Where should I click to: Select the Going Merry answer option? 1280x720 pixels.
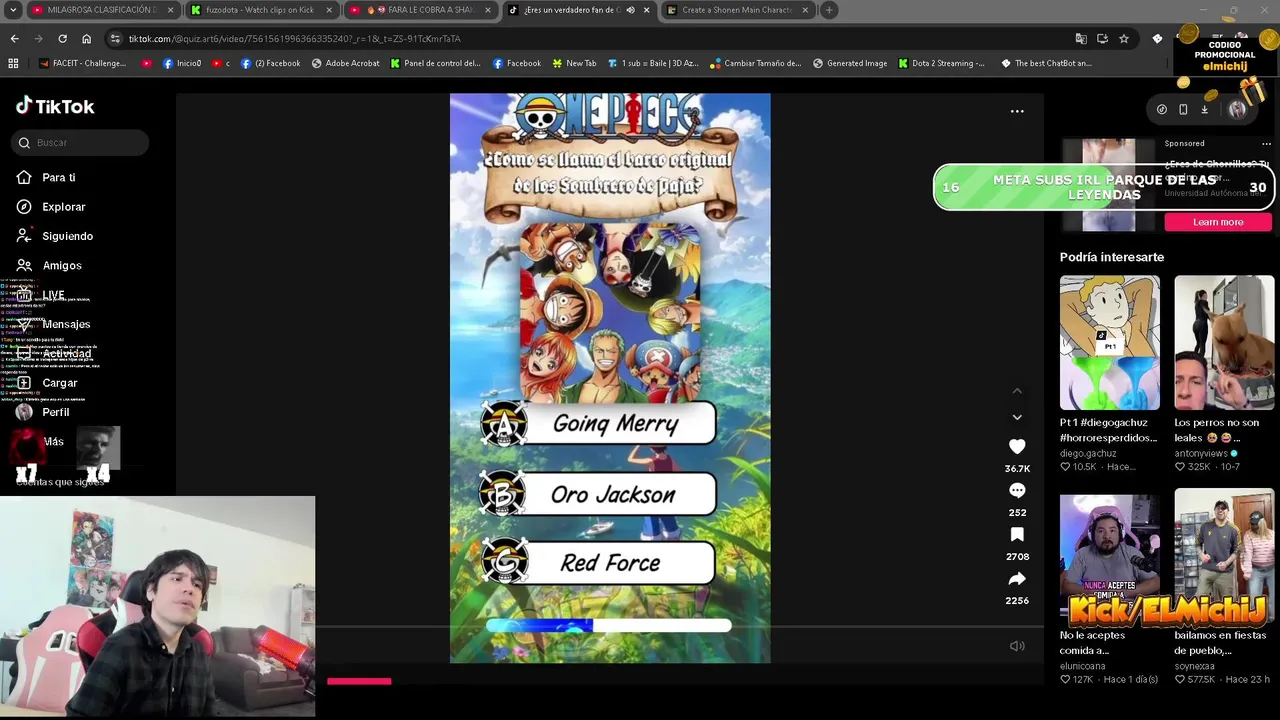coord(598,424)
